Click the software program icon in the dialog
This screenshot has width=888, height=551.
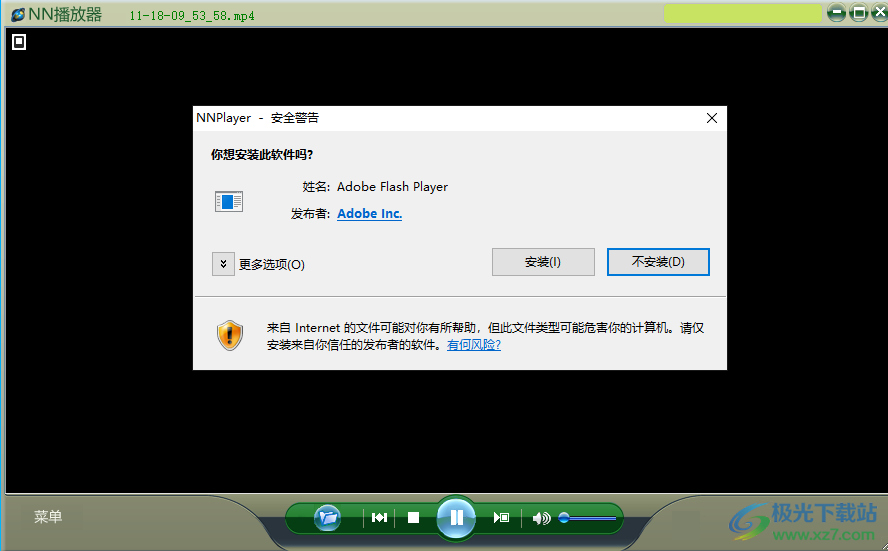point(229,202)
